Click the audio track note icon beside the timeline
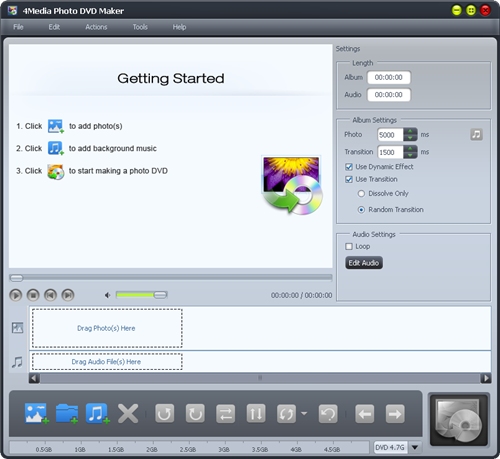Screen dimensions: 500x459 pos(17,362)
